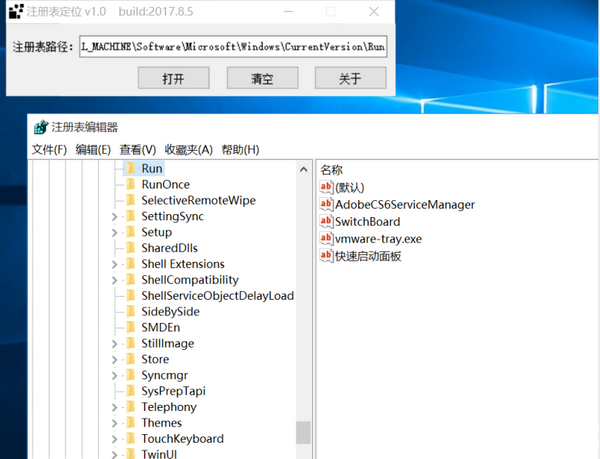
Task: Open the 关于 dialog button
Action: click(350, 78)
